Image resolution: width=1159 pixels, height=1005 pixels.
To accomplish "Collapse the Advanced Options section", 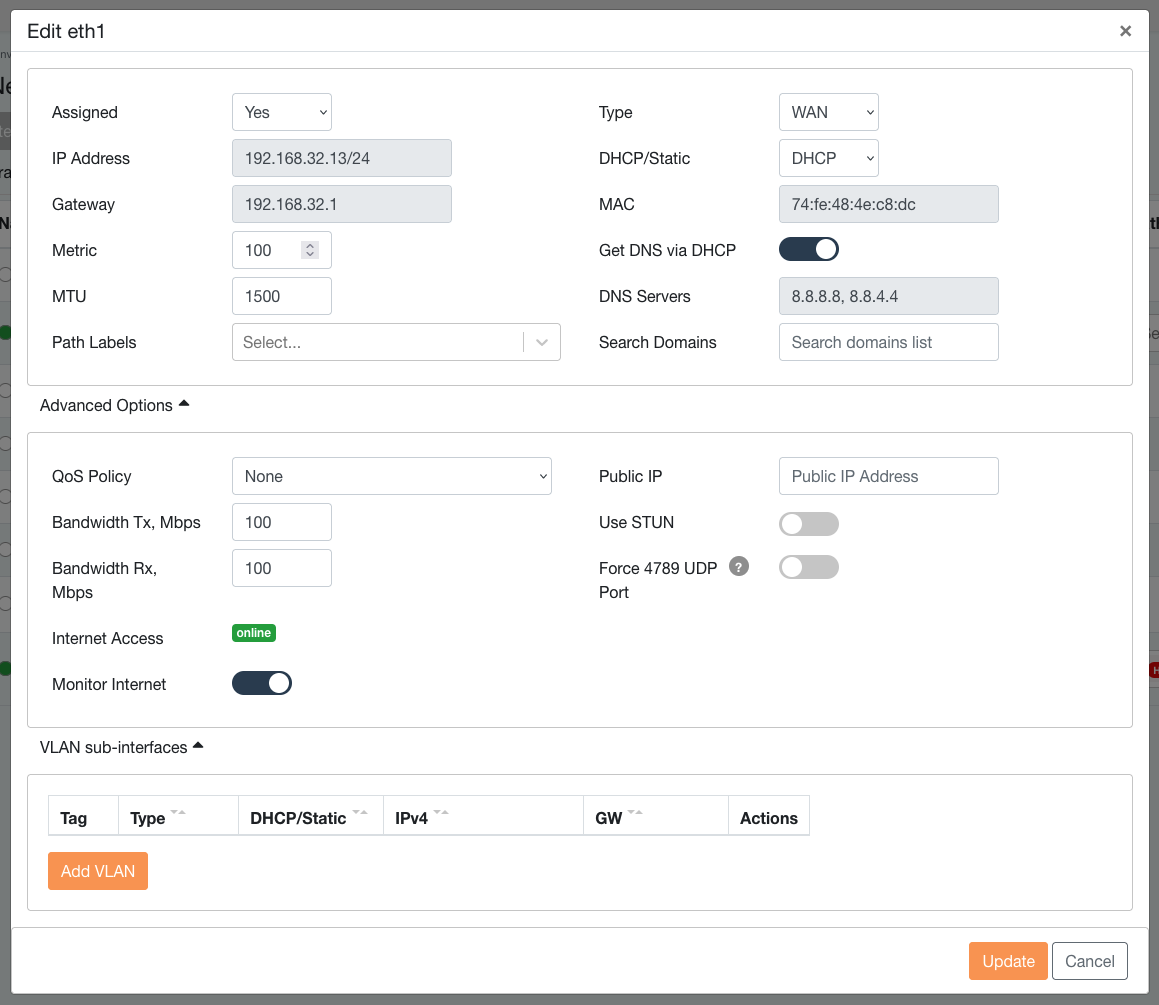I will tap(114, 405).
